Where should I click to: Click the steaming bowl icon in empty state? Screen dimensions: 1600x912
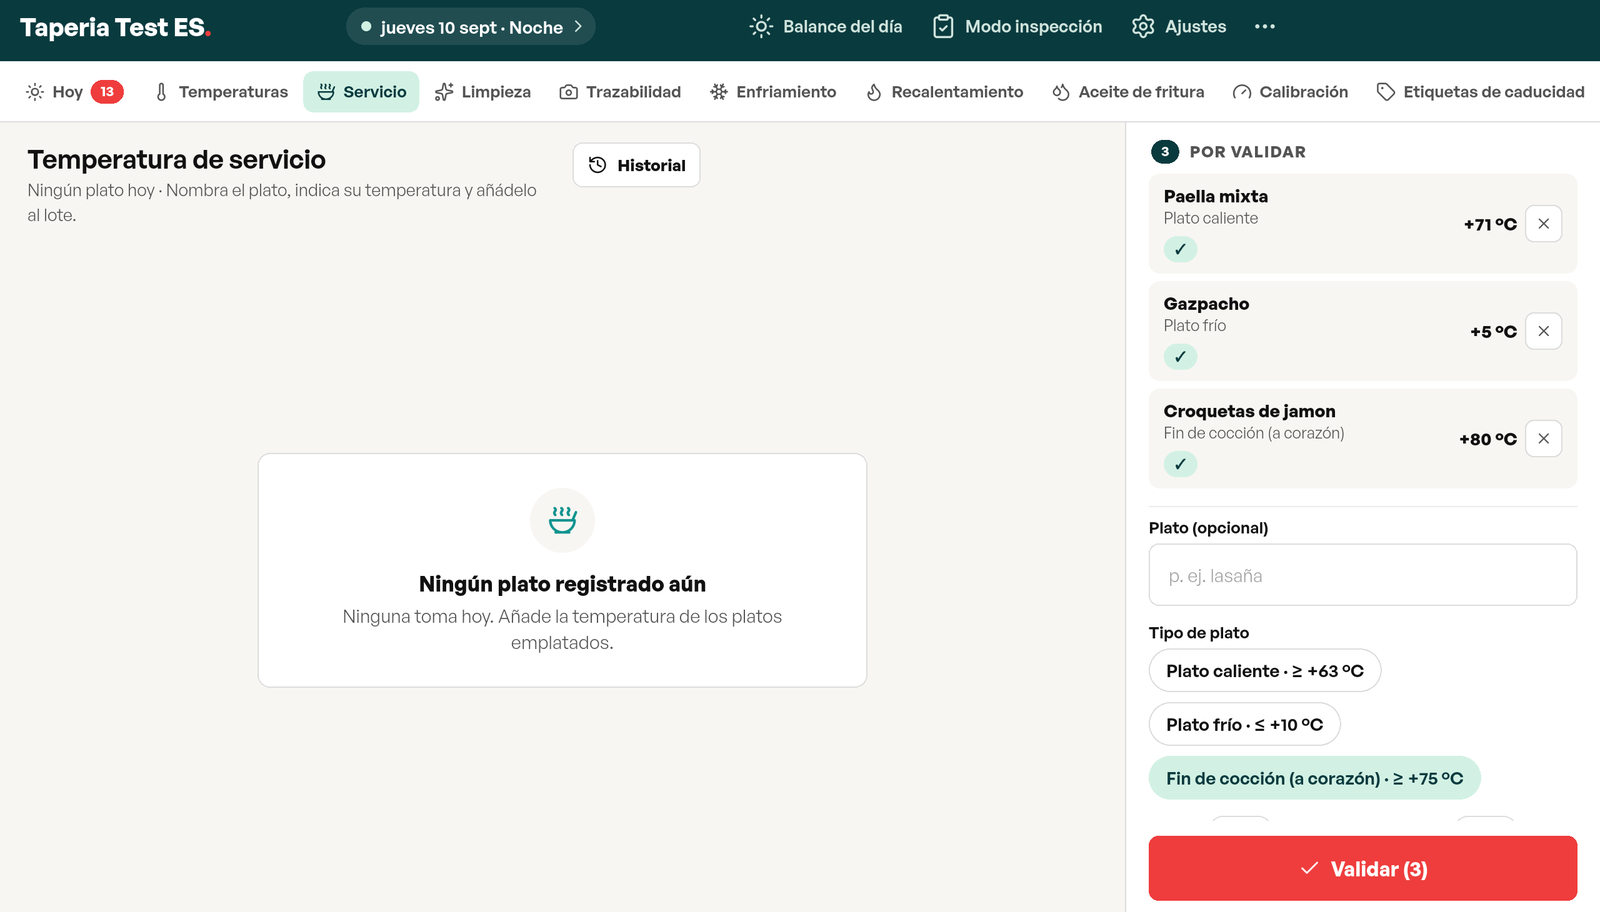click(562, 520)
